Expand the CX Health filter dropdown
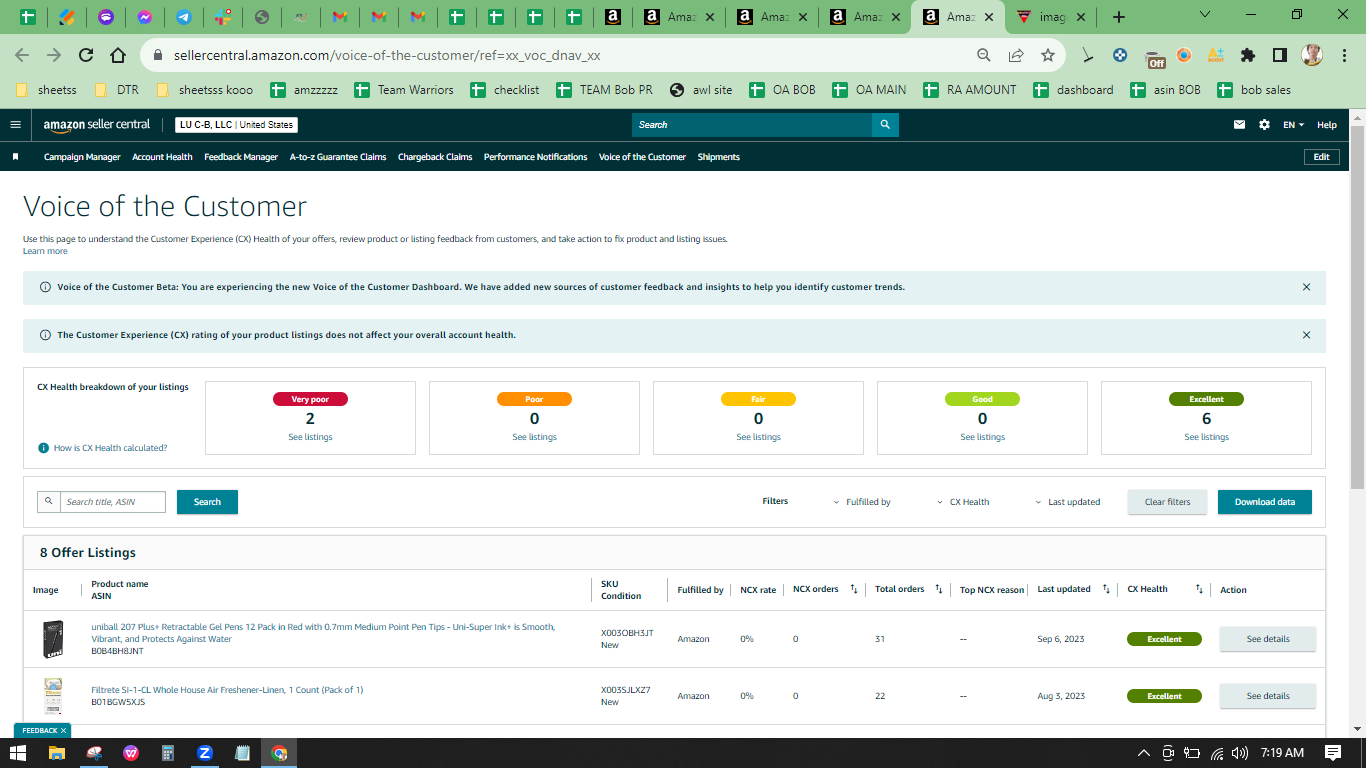This screenshot has height=768, width=1366. [x=963, y=502]
